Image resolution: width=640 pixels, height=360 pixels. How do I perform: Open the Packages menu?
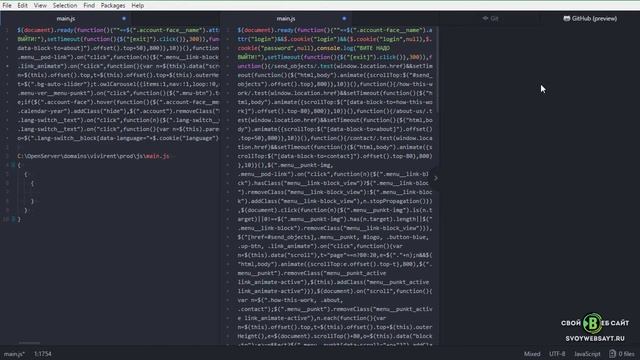click(x=113, y=5)
